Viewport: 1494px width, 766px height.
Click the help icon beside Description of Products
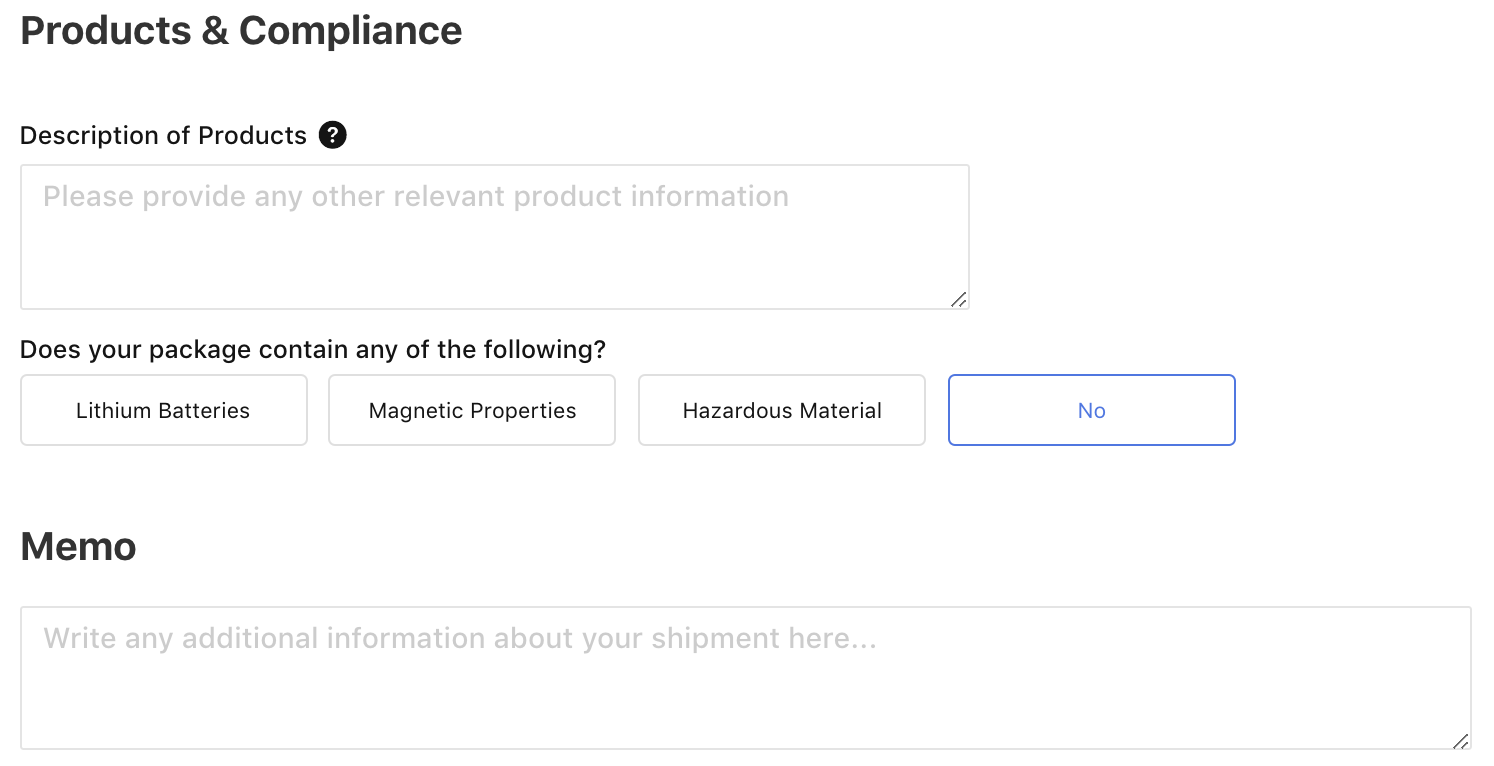click(333, 135)
